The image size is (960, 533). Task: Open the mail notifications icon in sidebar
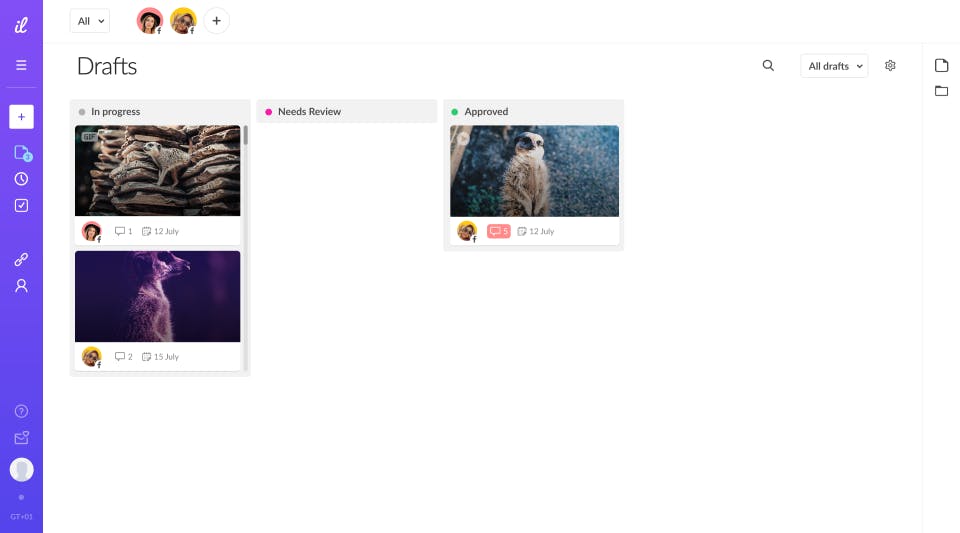point(21,438)
